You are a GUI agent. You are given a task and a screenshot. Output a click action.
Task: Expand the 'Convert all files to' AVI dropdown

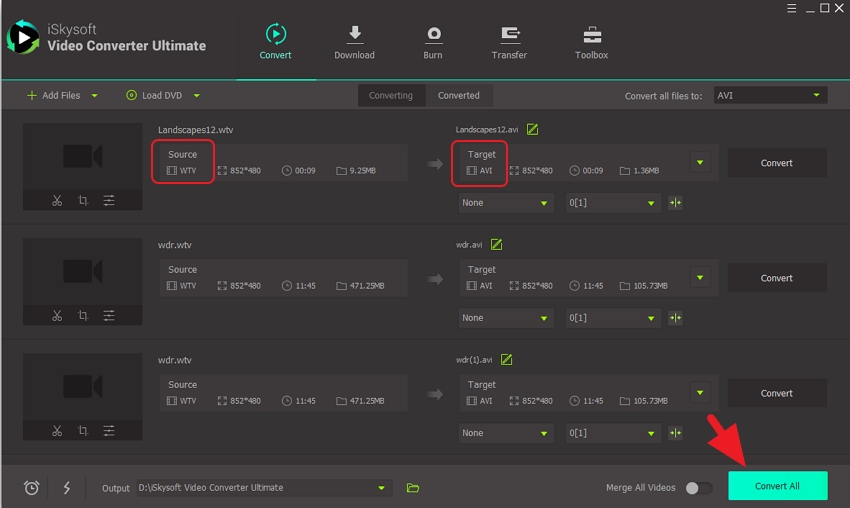769,96
